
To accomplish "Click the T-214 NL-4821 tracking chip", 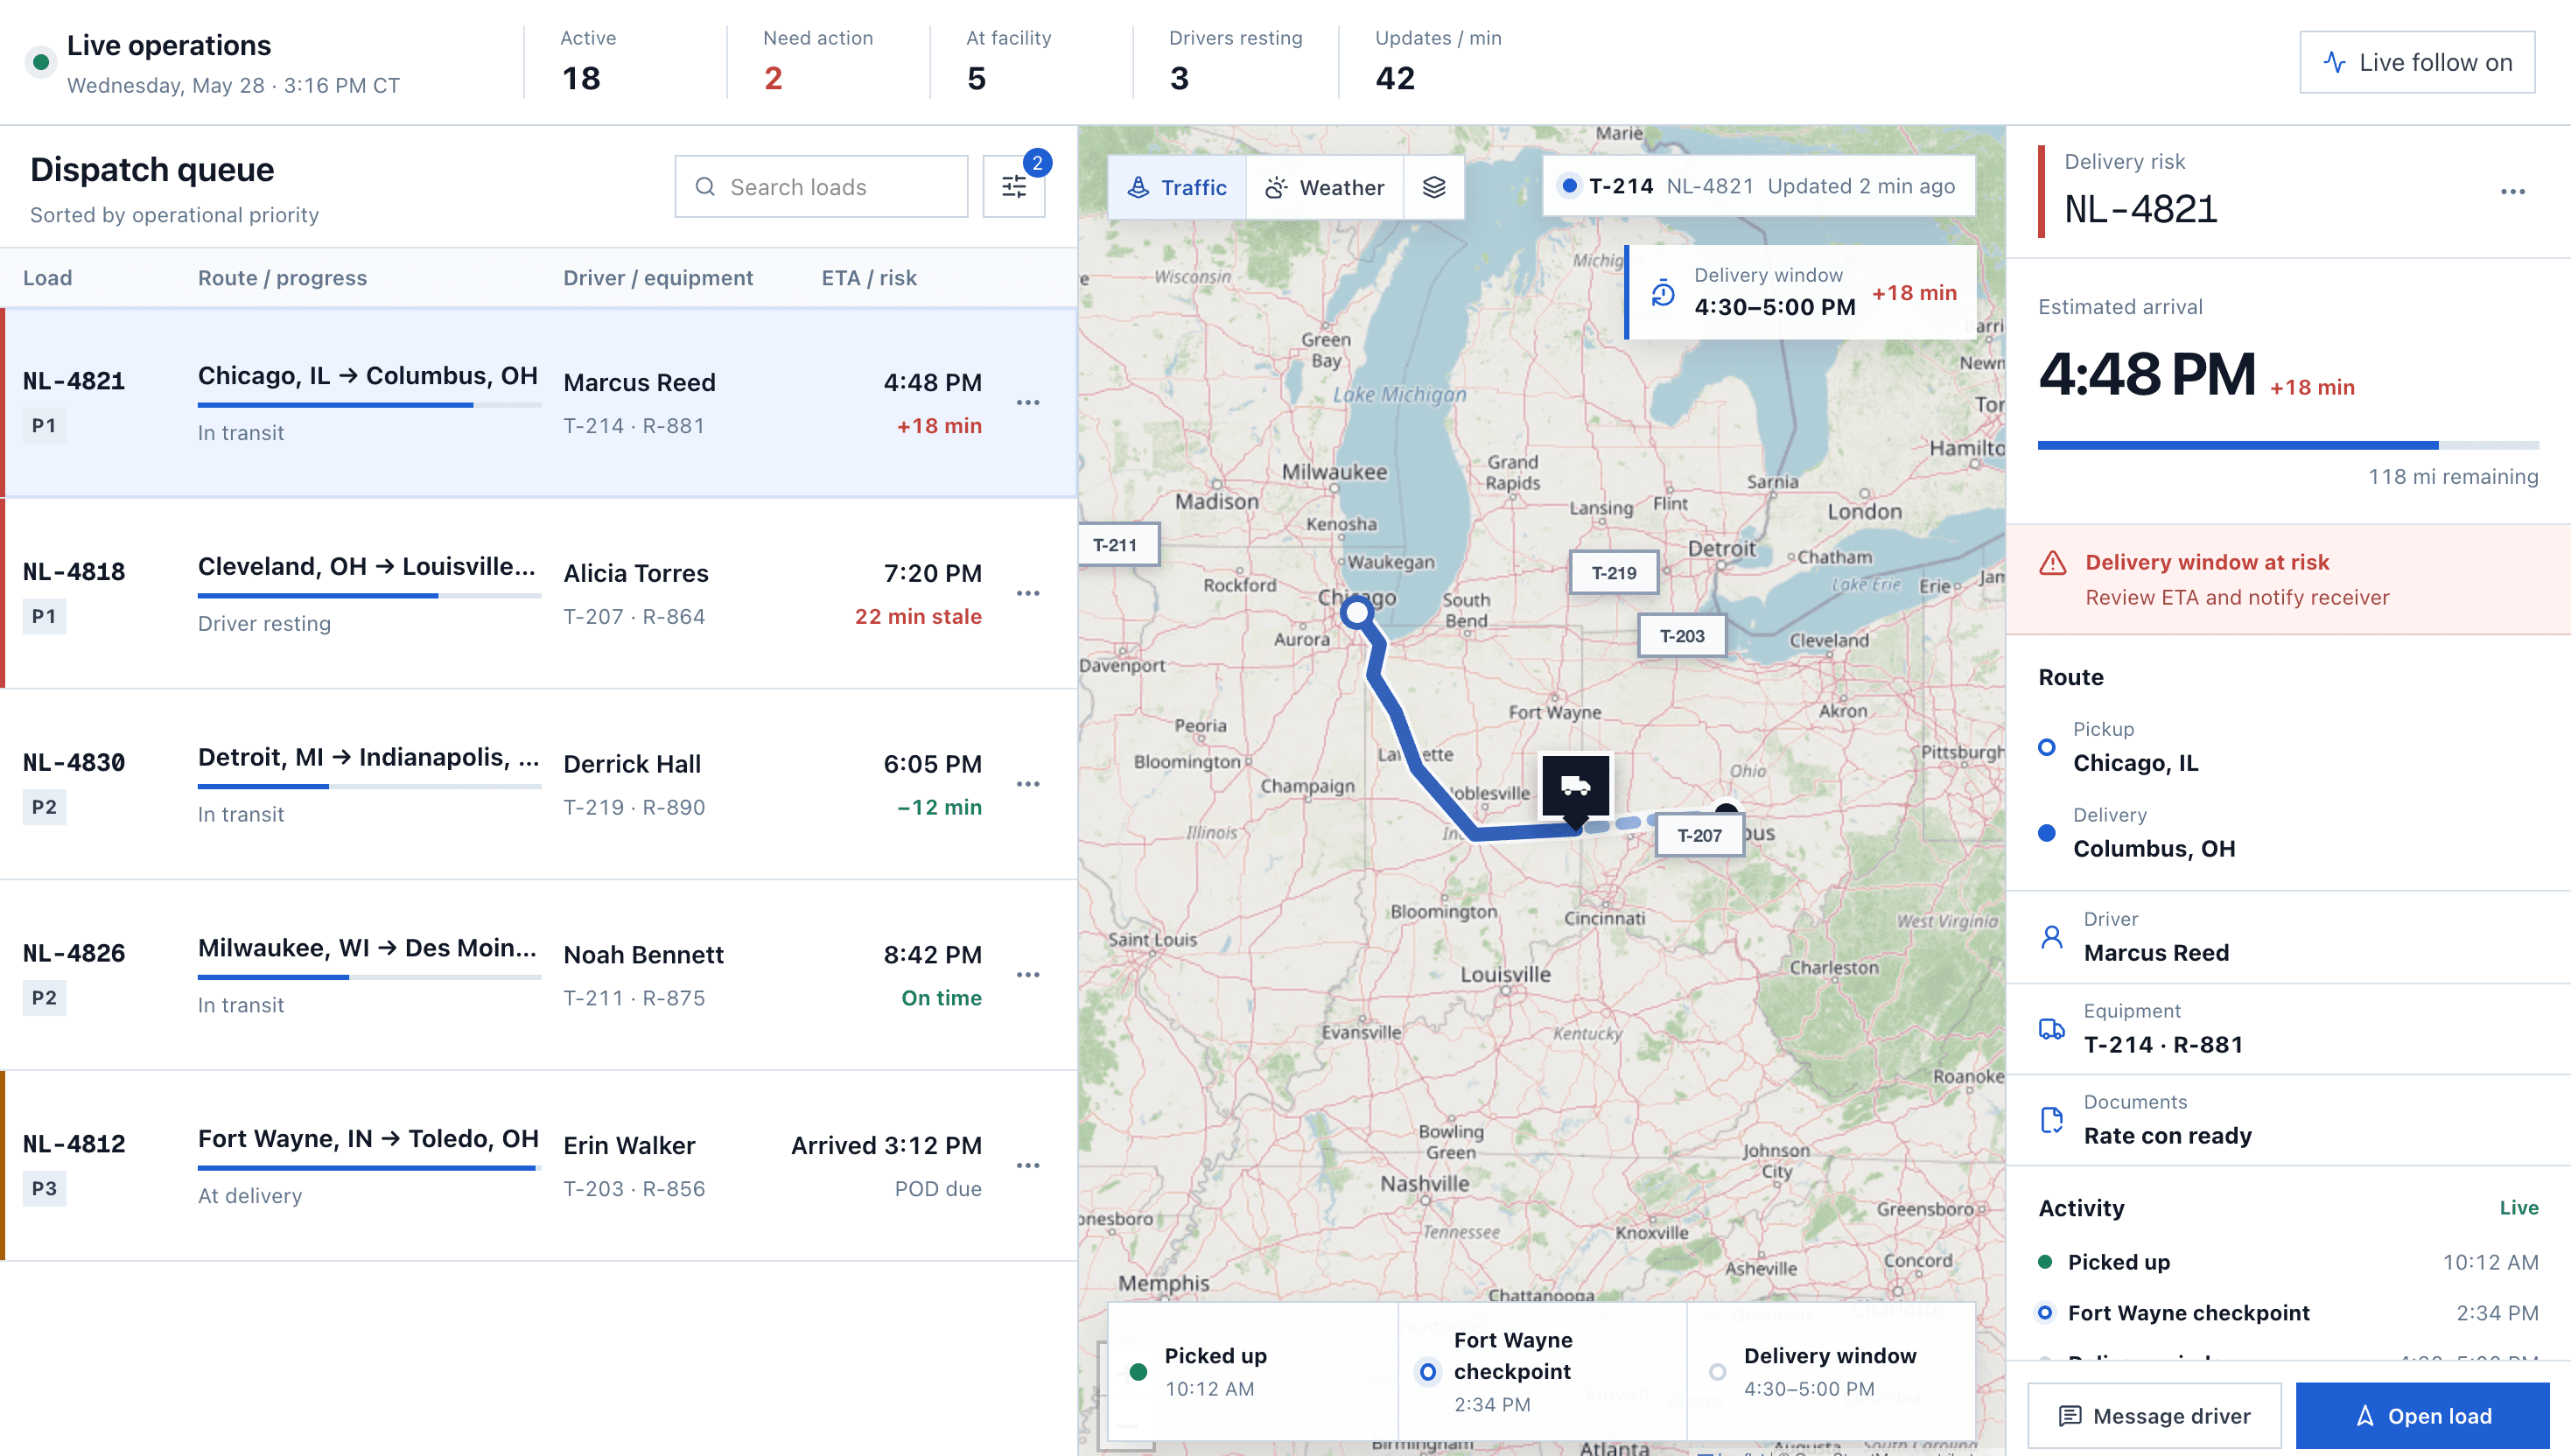I will 1759,186.
